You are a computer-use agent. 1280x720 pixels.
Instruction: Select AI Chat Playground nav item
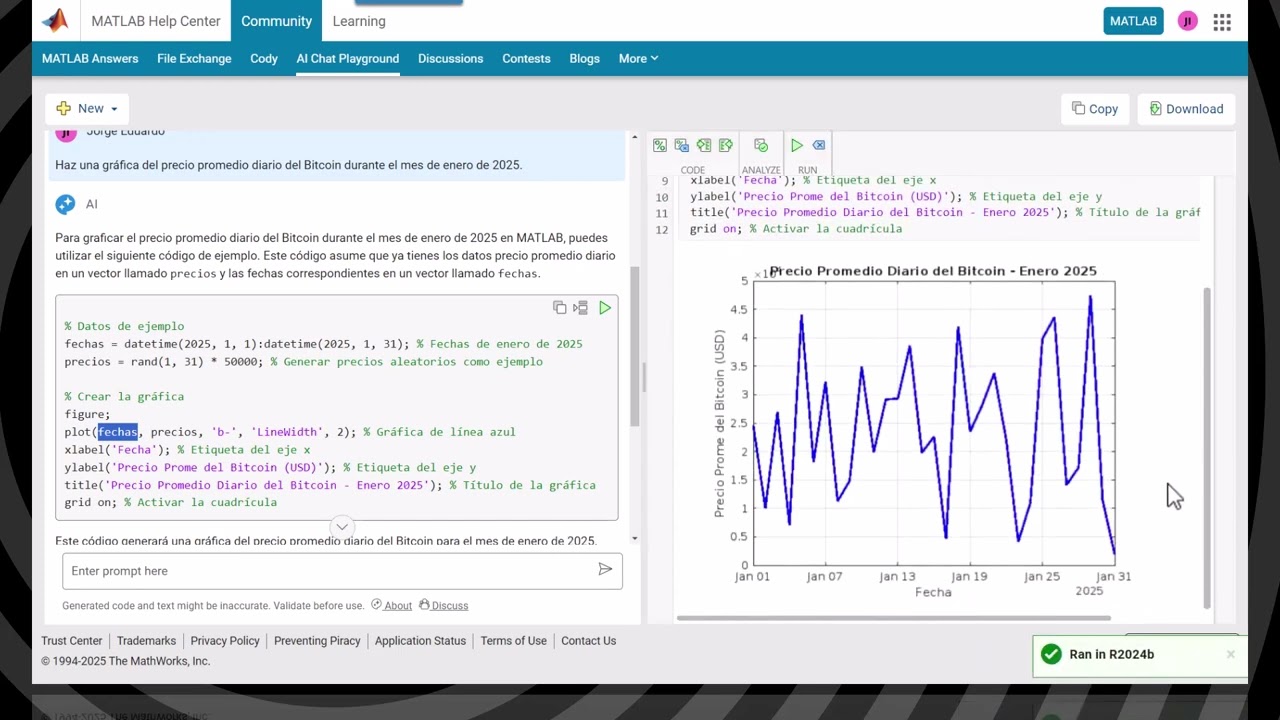tap(348, 58)
